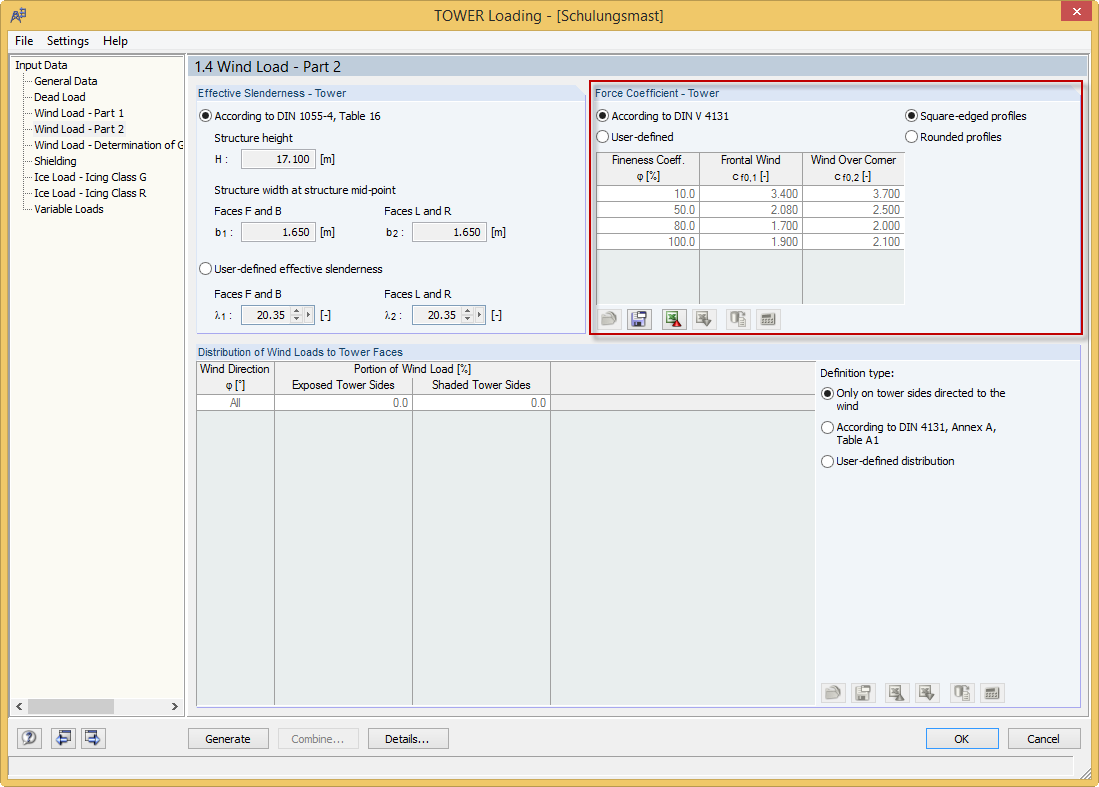Screen dimensions: 1099x787
Task: Click navigator scrollbar left arrow
Action: pos(20,706)
